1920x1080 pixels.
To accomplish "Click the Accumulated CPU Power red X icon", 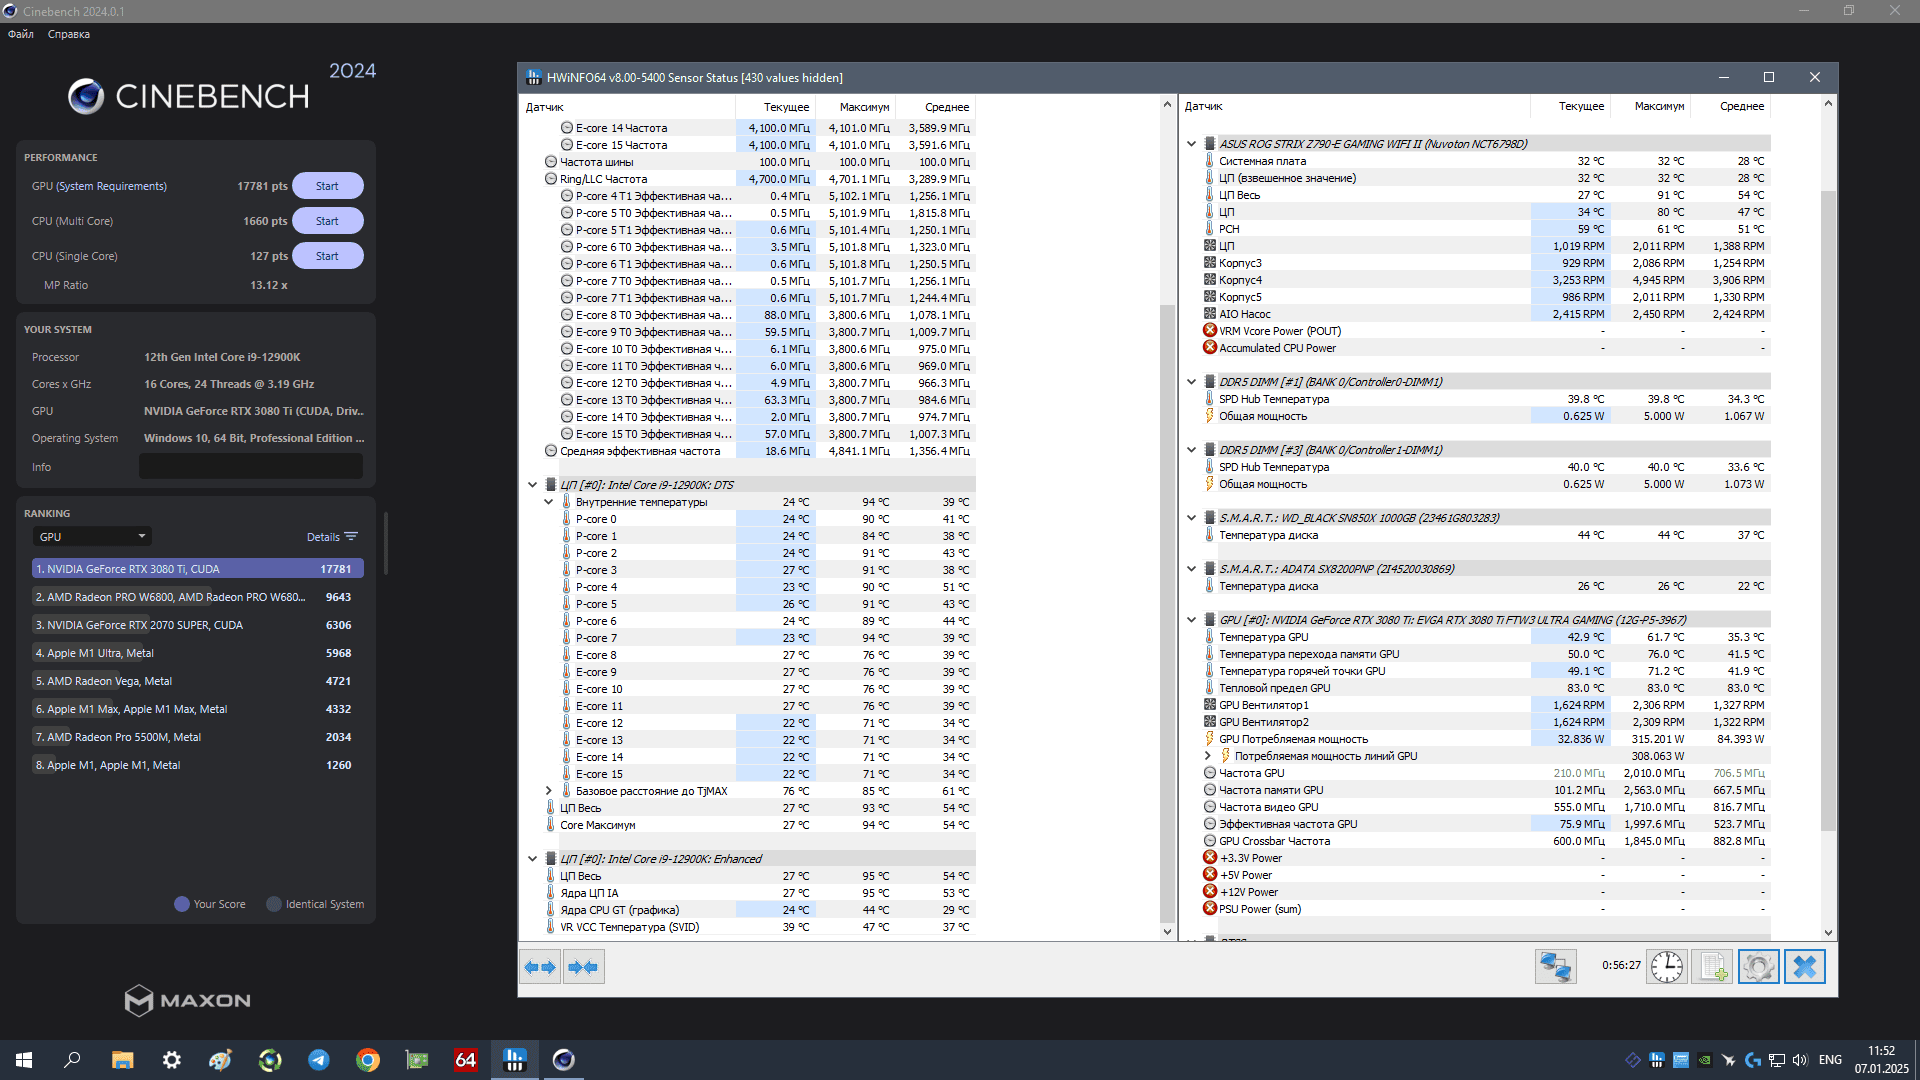I will tap(1210, 348).
